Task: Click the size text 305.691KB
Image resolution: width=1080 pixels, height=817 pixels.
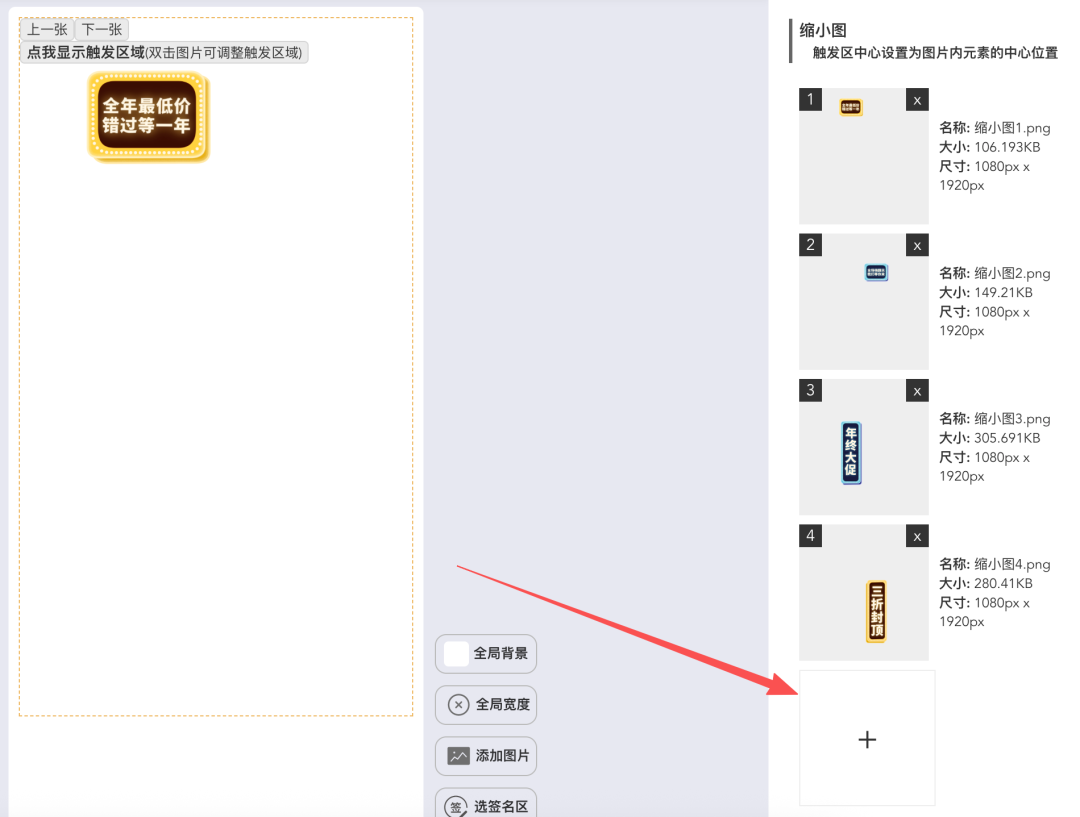Action: (x=1007, y=437)
